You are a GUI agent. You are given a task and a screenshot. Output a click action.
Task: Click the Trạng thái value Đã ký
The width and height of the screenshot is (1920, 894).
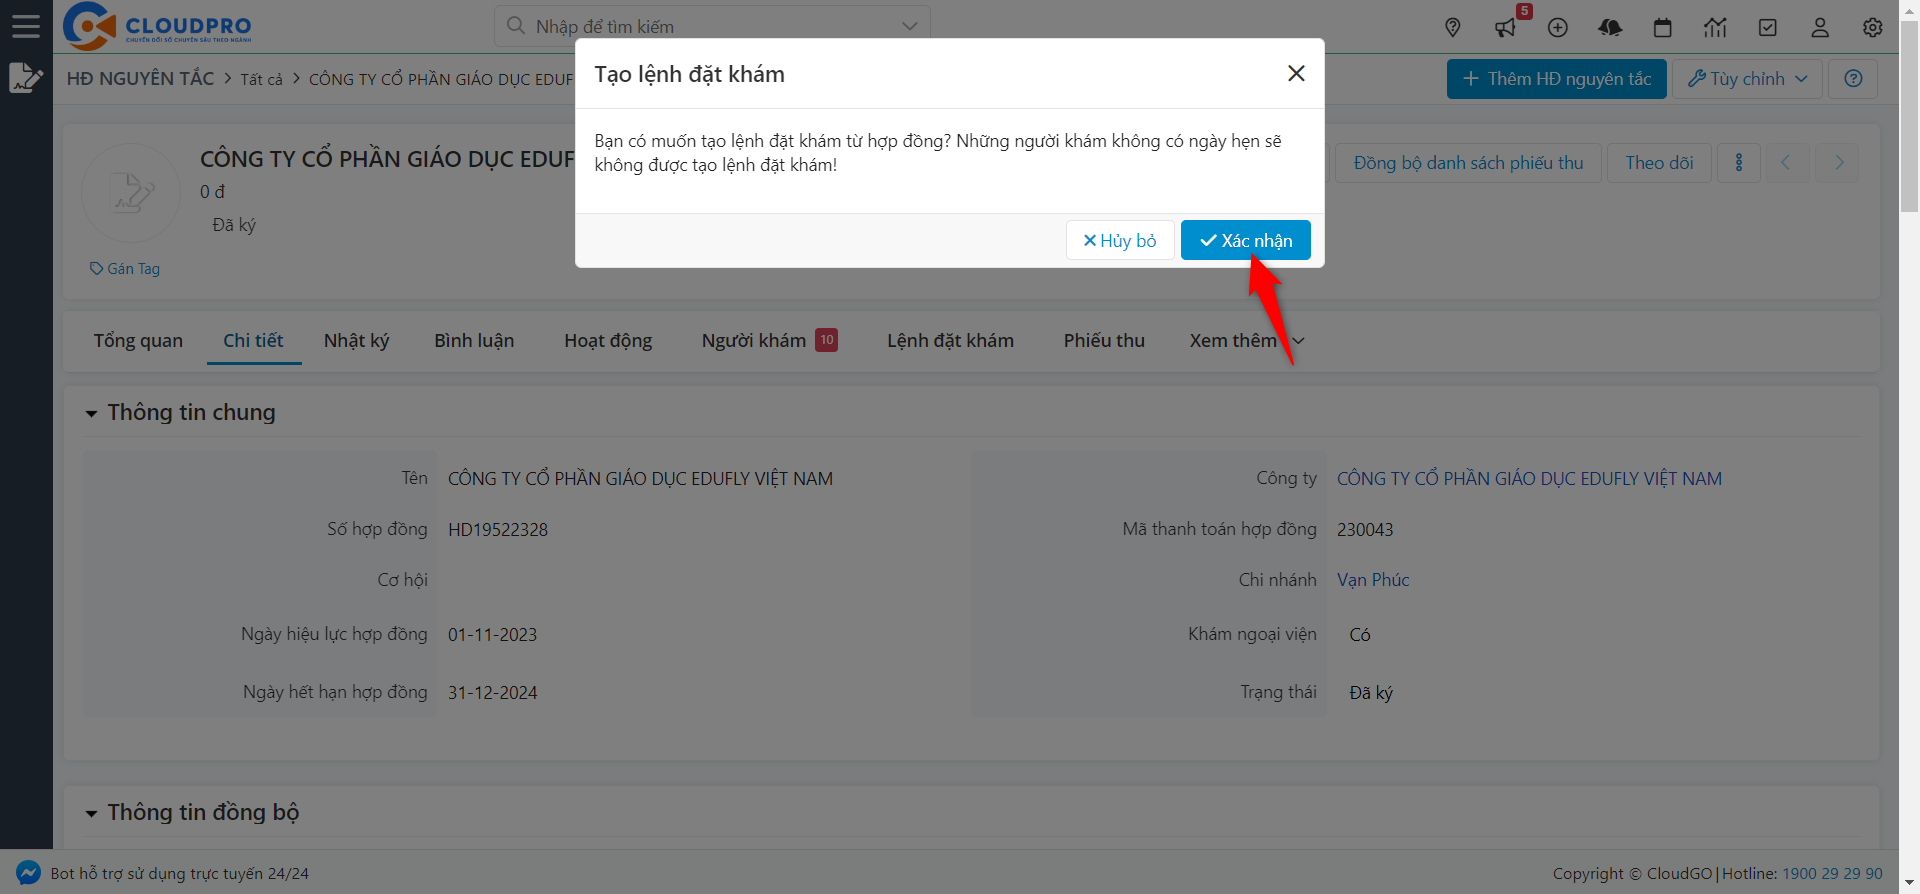(1371, 693)
